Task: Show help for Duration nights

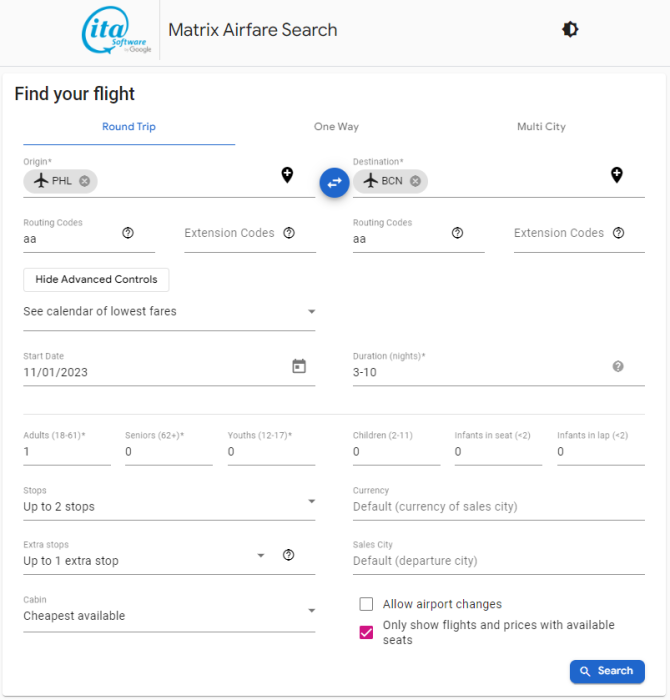Action: pos(618,366)
